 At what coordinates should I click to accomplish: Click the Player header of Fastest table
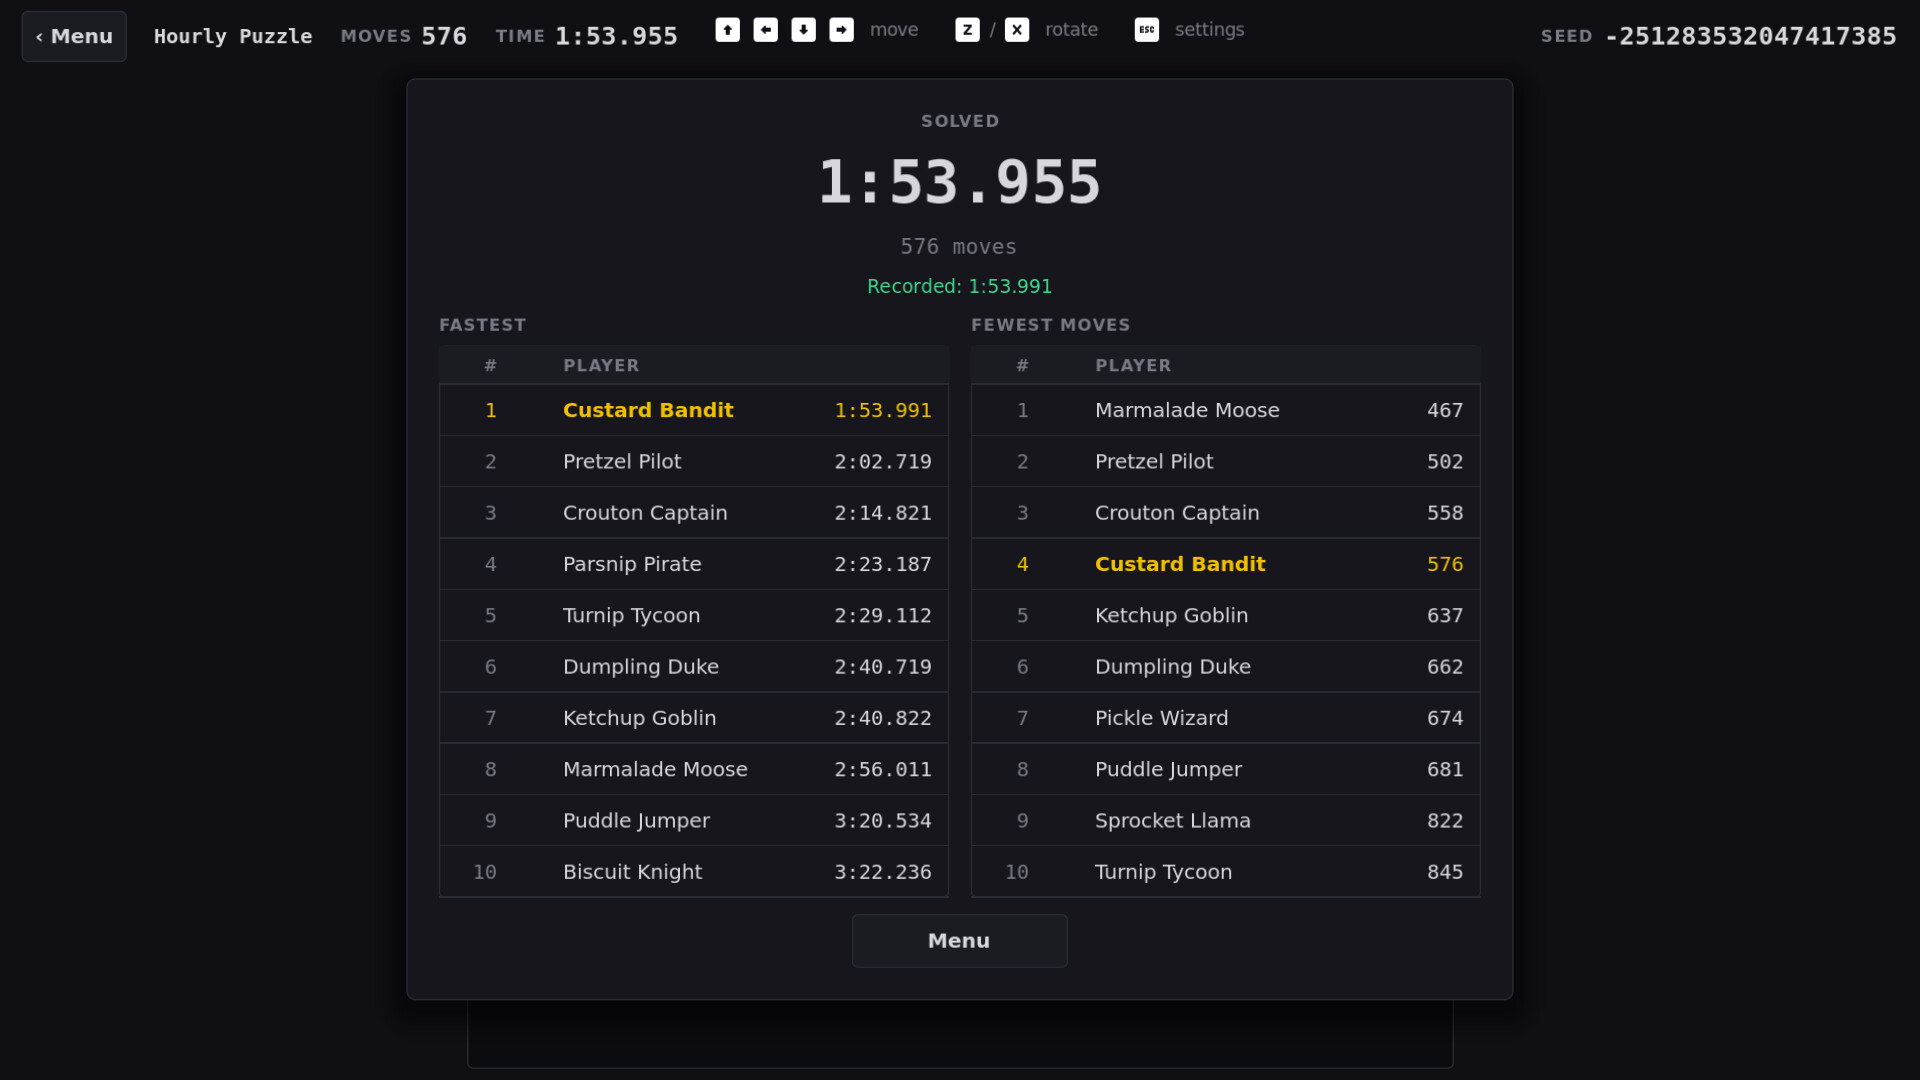tap(601, 366)
